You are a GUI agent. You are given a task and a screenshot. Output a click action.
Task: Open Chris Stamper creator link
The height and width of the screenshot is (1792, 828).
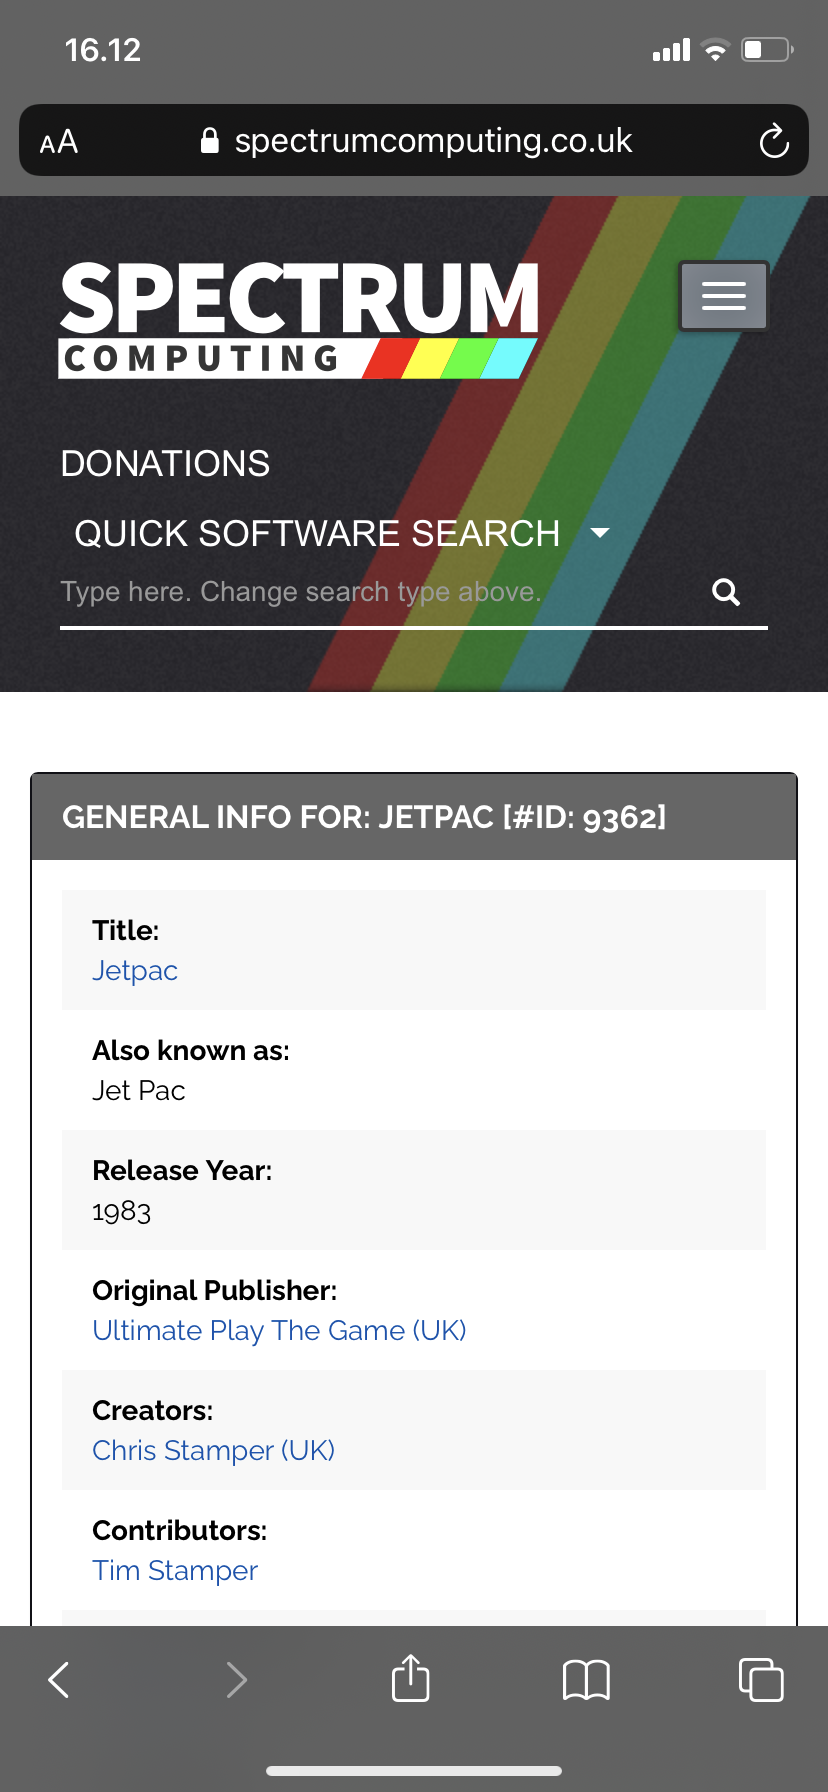(x=213, y=1451)
